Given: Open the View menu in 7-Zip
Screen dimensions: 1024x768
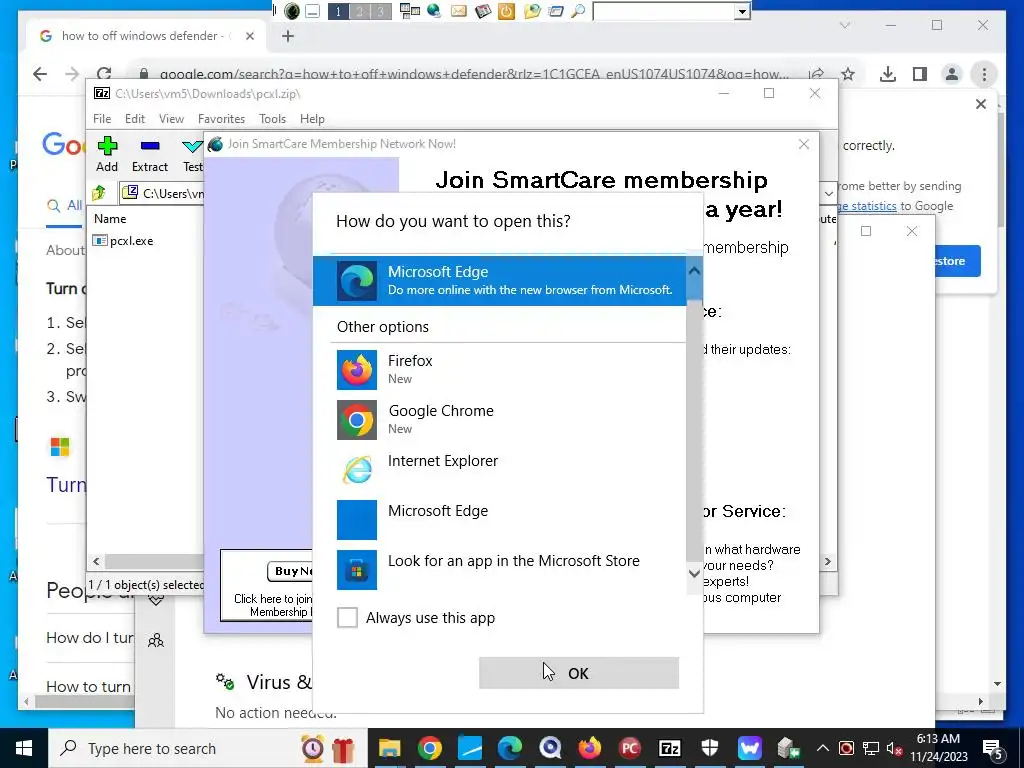Looking at the screenshot, I should click(x=171, y=119).
